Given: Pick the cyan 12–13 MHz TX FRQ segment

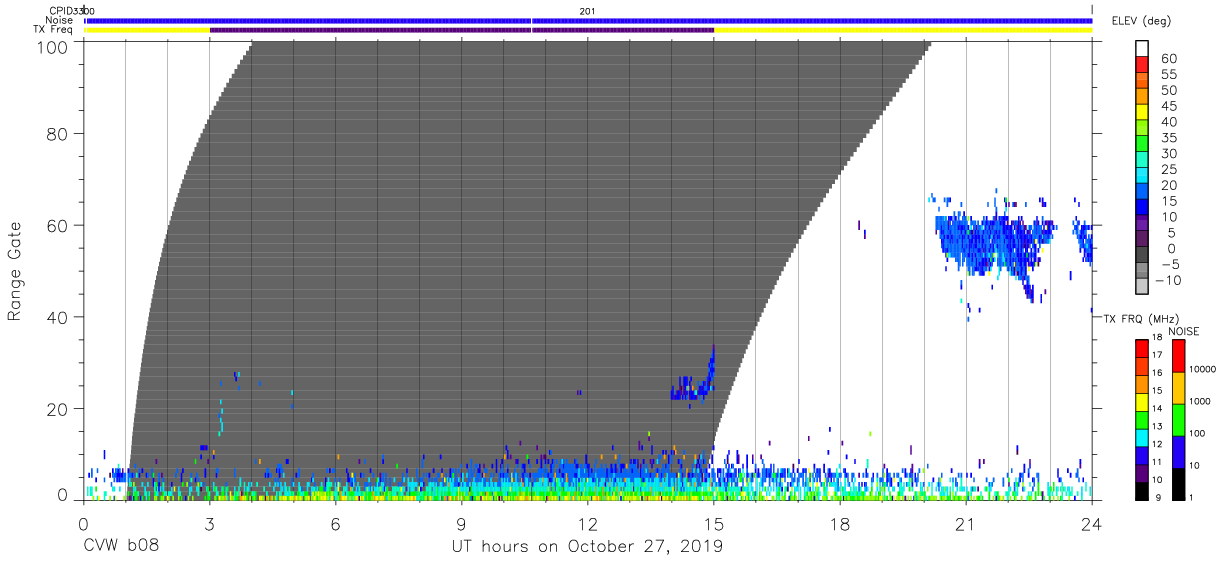Looking at the screenshot, I should tap(1141, 437).
